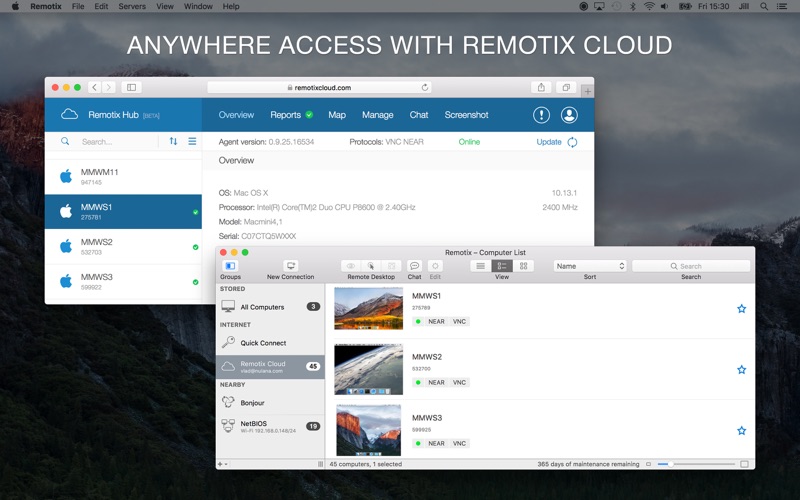Click the Groups sidebar toggle icon
The image size is (800, 500).
(230, 266)
